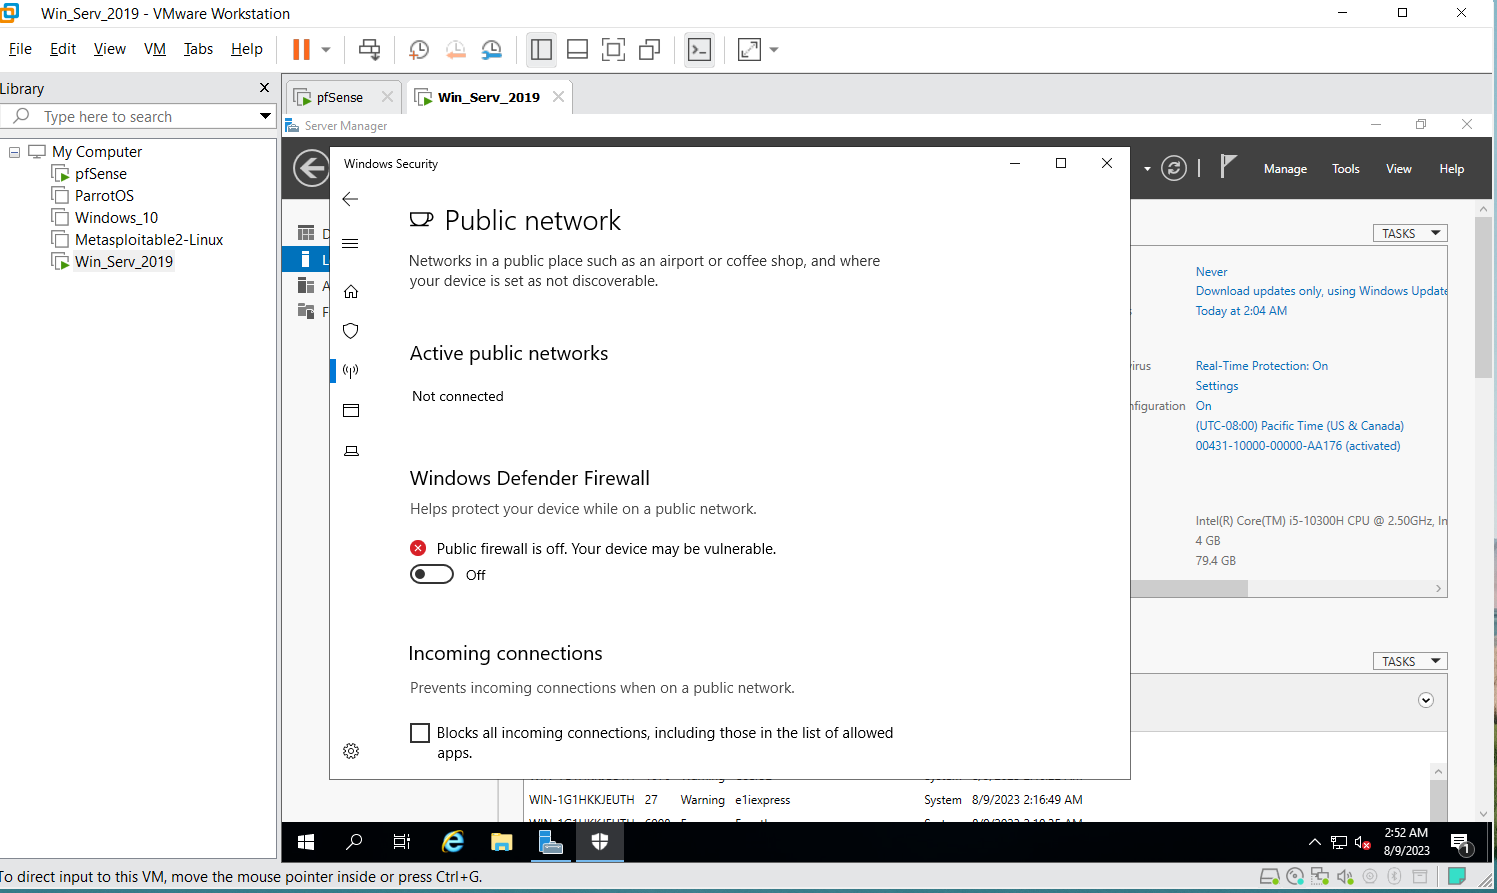Click Send Ctrl+Alt+Del toolbar icon
The image size is (1497, 893).
[x=369, y=49]
